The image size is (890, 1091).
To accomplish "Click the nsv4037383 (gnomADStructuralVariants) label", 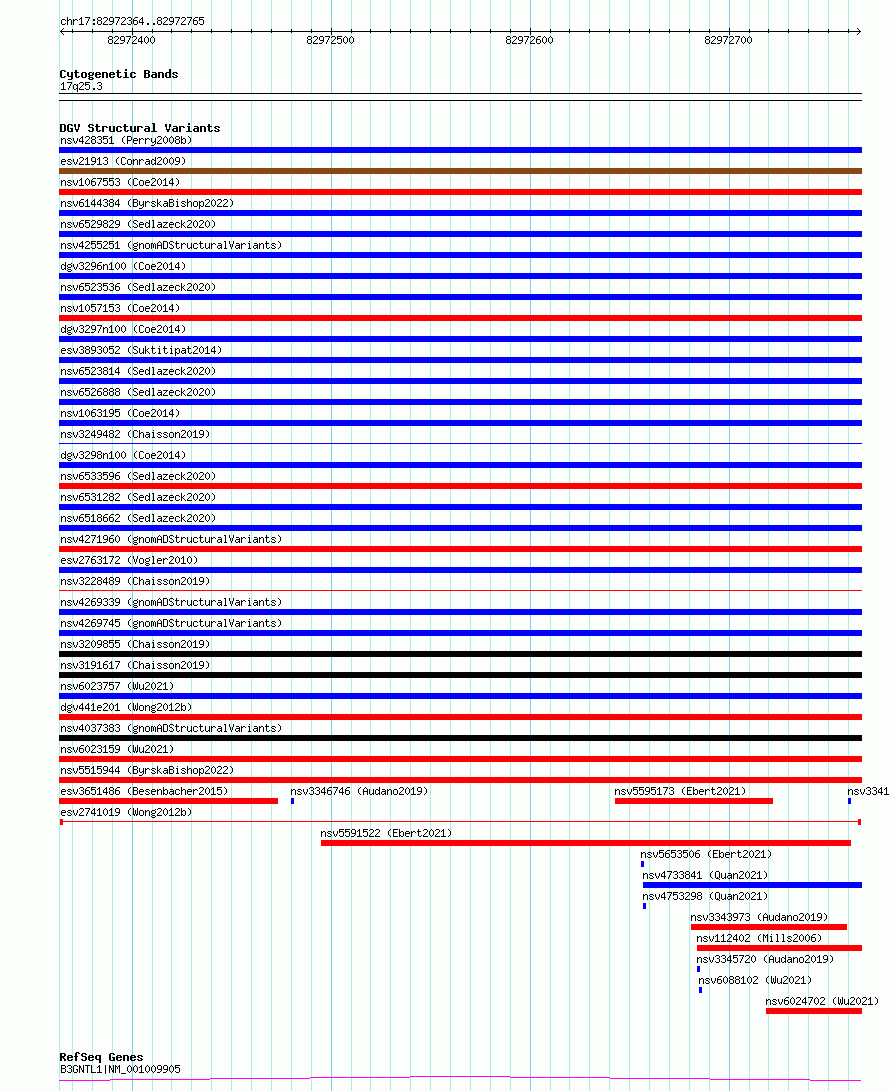I will (x=171, y=728).
